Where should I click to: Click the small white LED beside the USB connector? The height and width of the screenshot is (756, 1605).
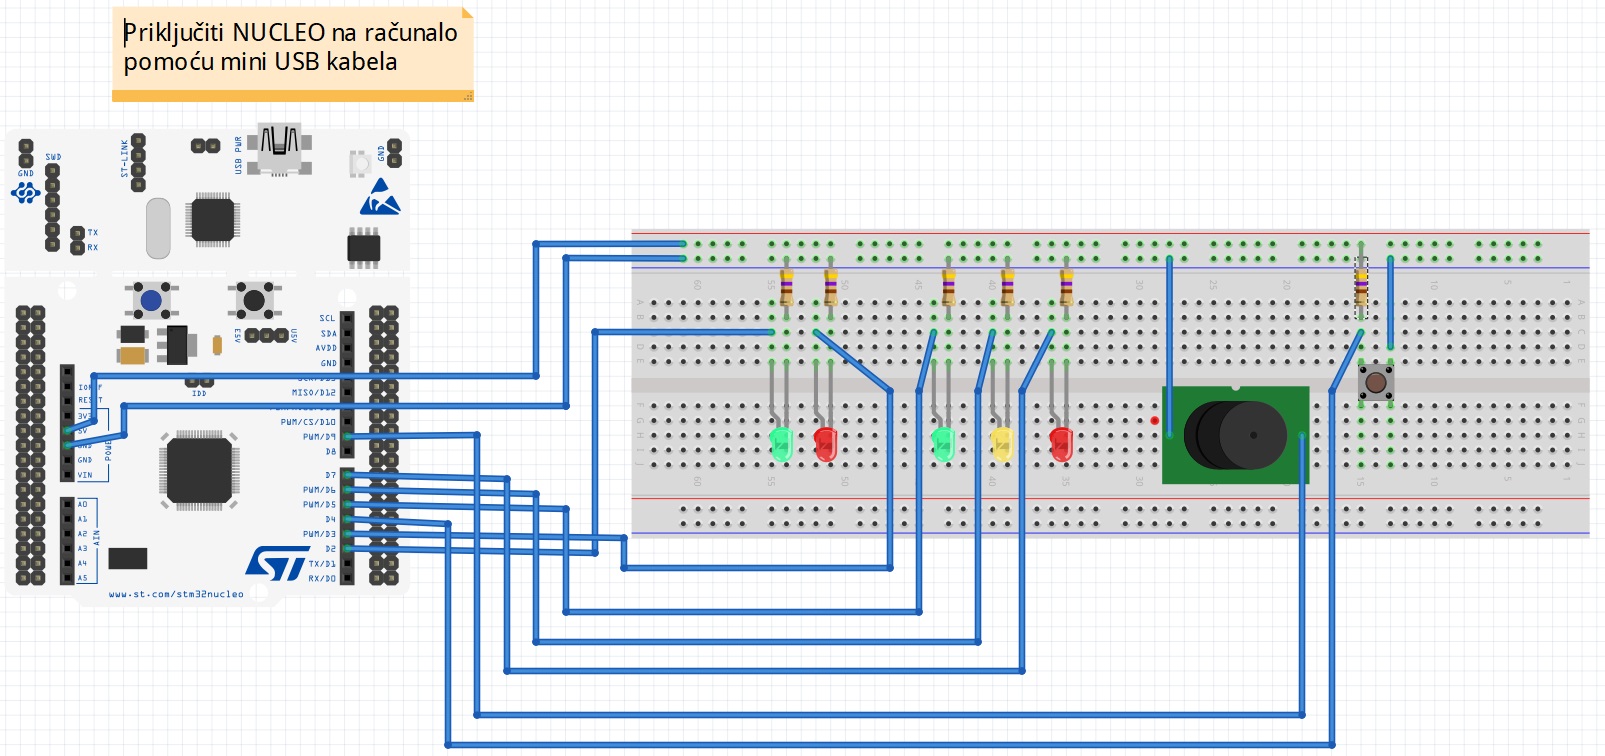click(359, 162)
